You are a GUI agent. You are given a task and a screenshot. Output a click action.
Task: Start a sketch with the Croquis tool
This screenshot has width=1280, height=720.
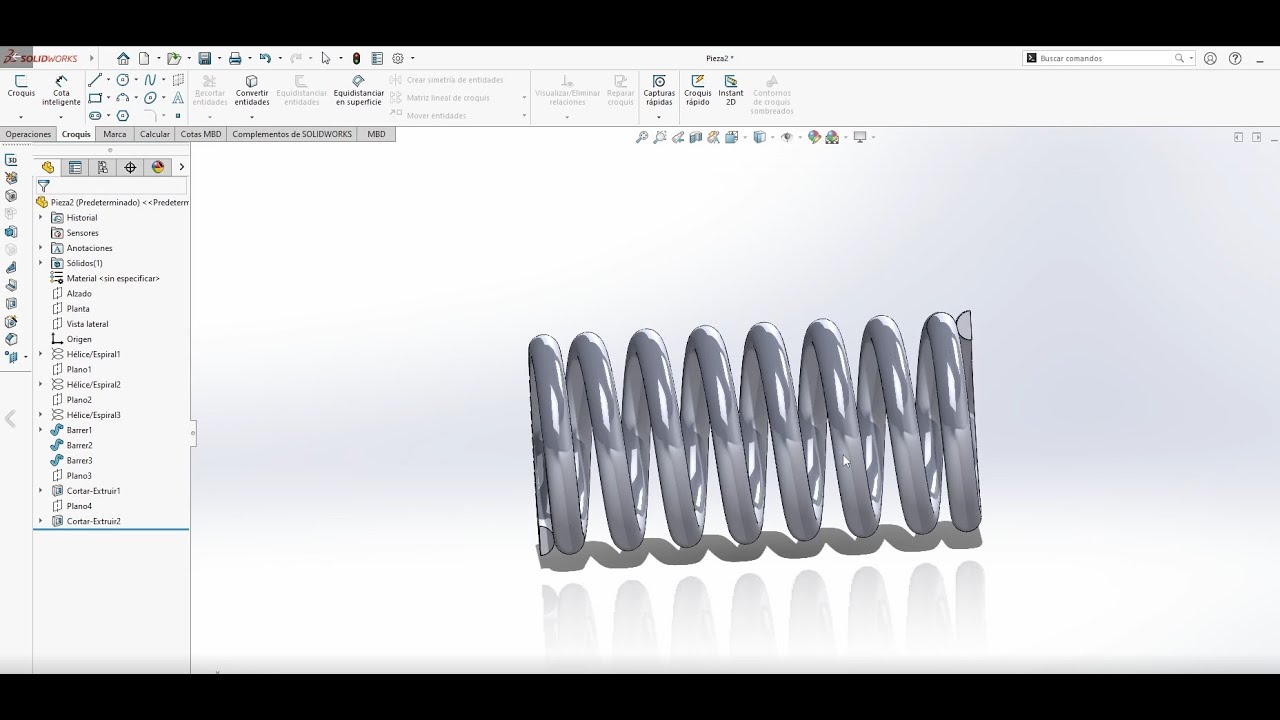(x=21, y=87)
